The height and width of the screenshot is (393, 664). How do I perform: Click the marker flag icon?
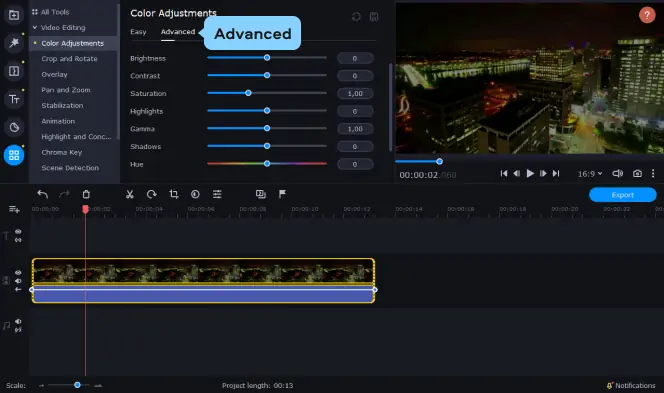click(282, 194)
